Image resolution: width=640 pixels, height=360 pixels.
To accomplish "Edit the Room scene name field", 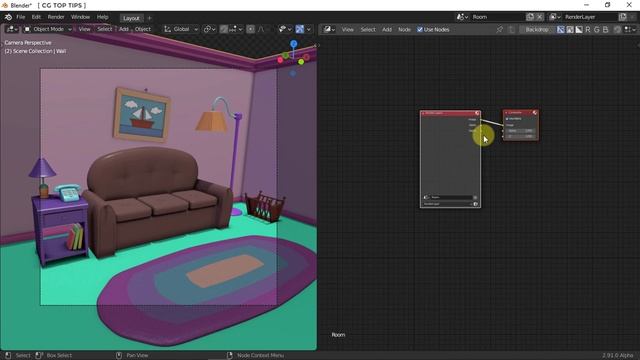I will tap(498, 17).
